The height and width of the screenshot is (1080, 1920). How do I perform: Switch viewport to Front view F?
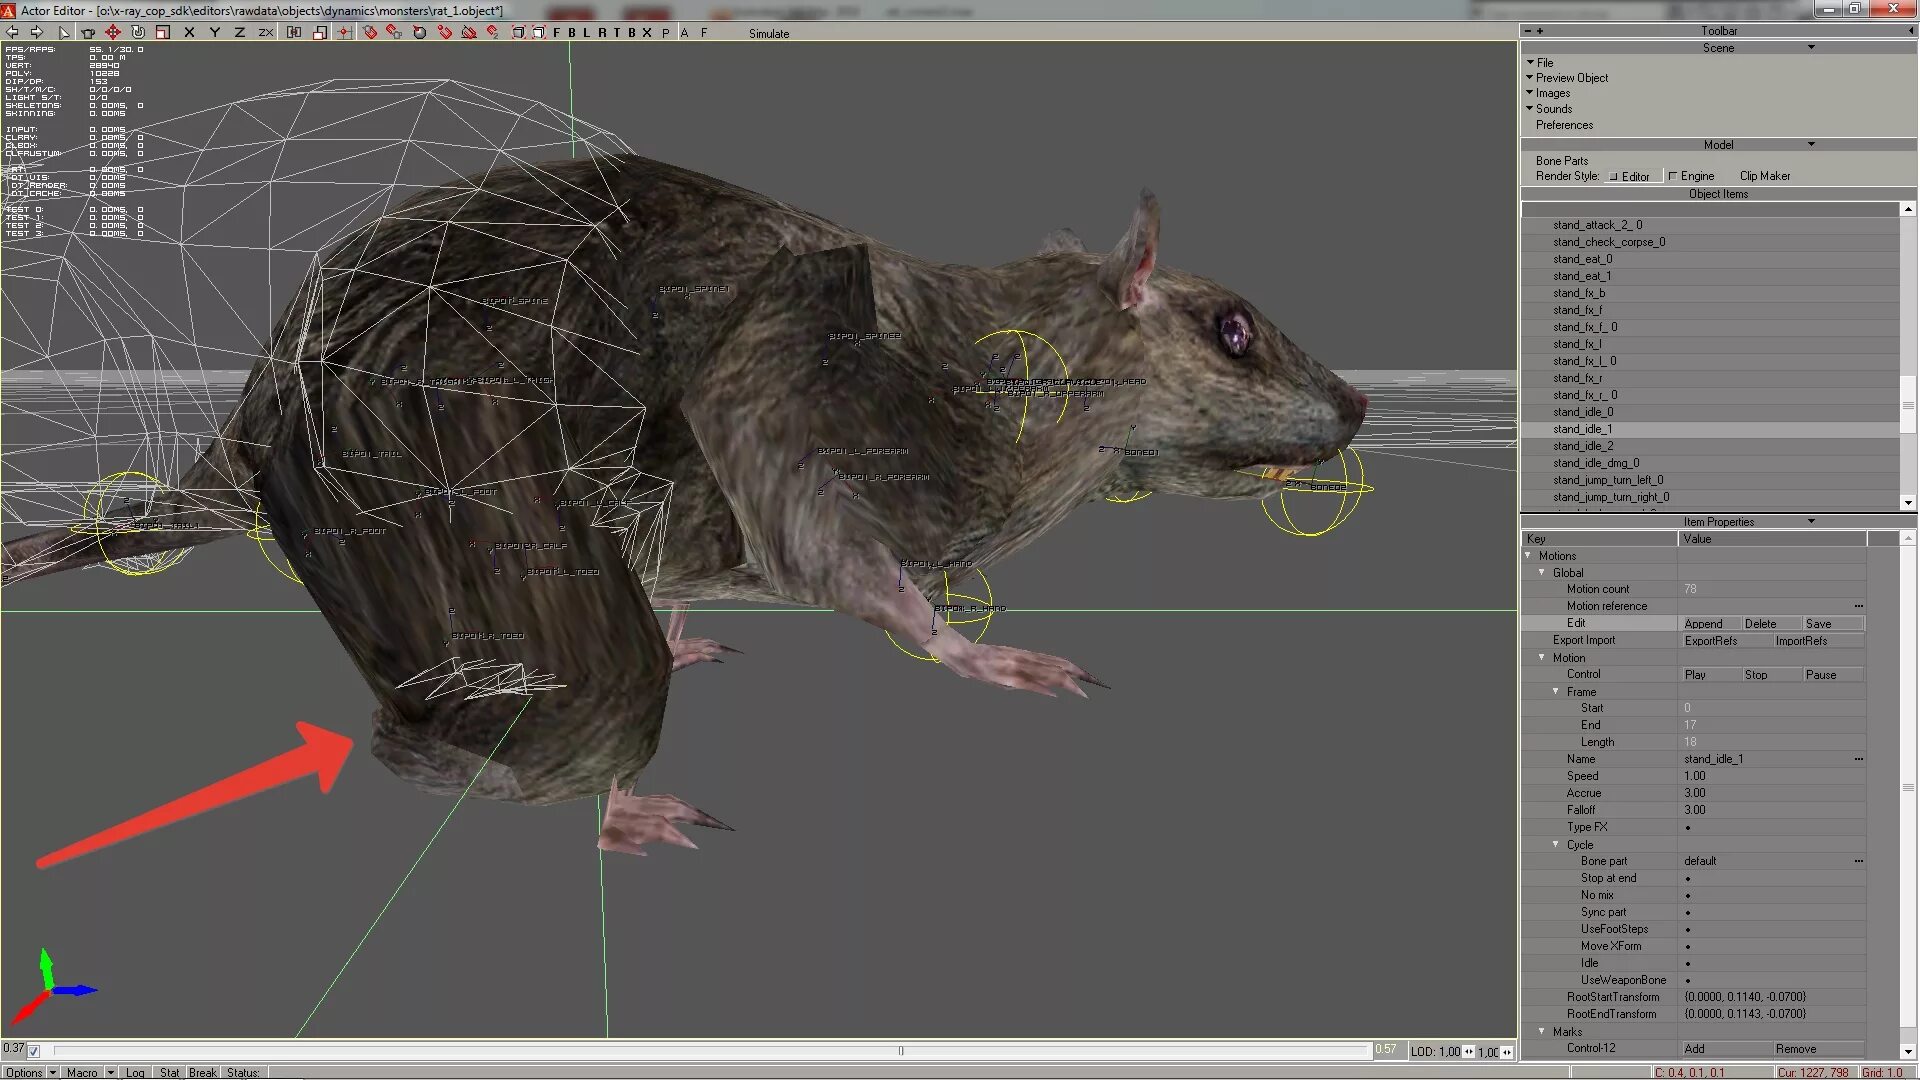[x=556, y=32]
